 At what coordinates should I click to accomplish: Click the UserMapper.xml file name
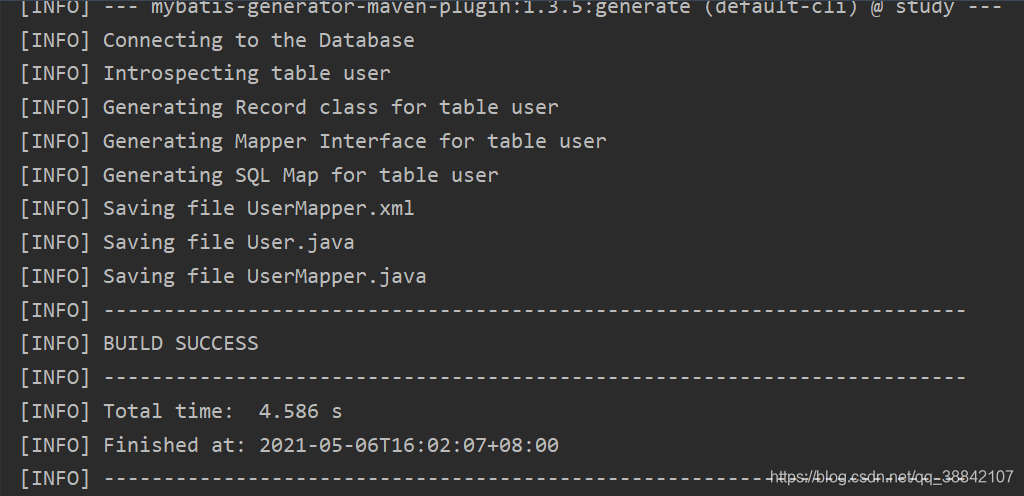coord(330,209)
